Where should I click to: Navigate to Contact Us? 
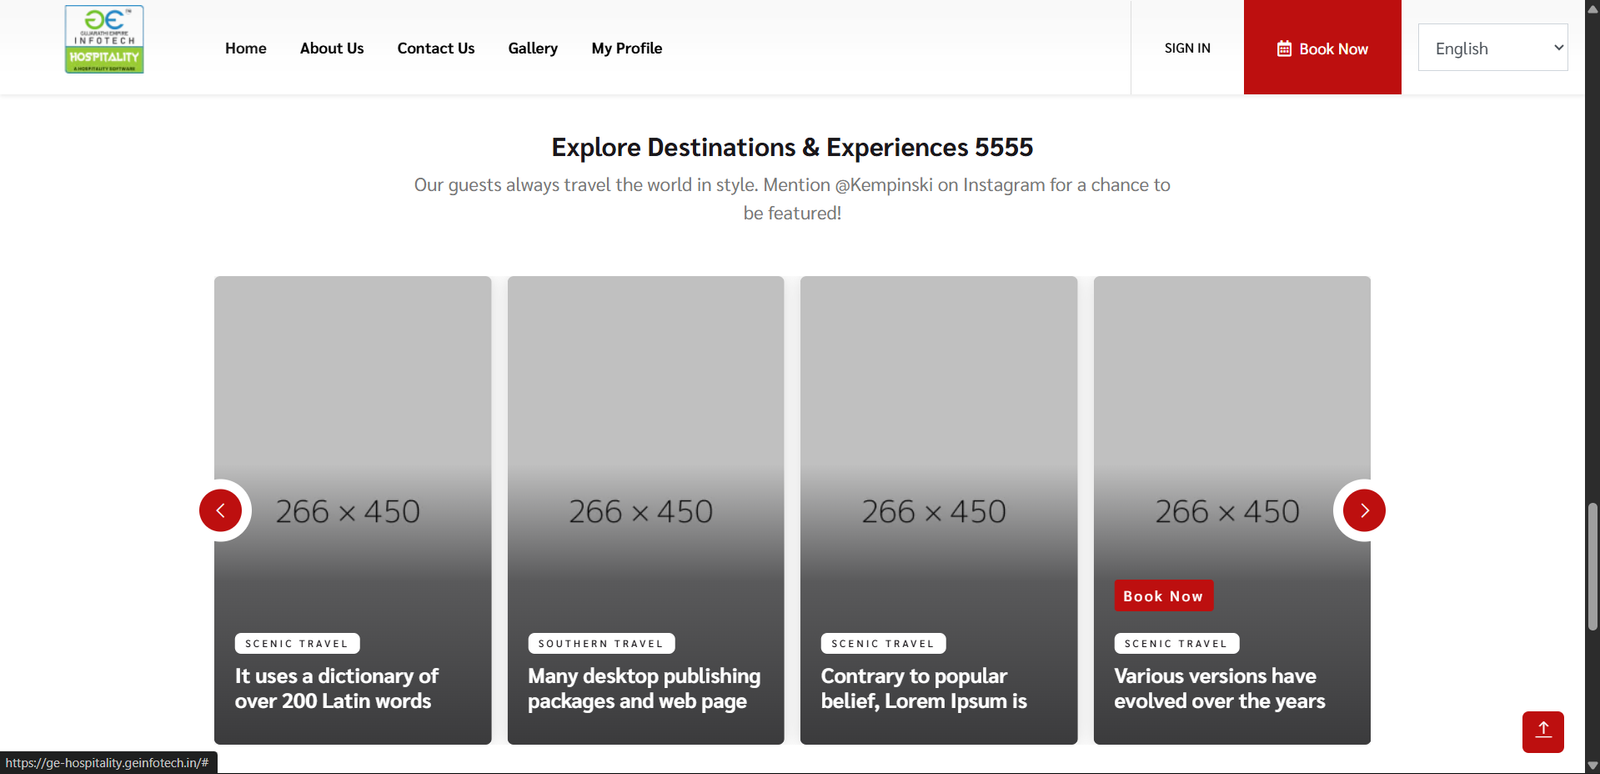click(435, 48)
